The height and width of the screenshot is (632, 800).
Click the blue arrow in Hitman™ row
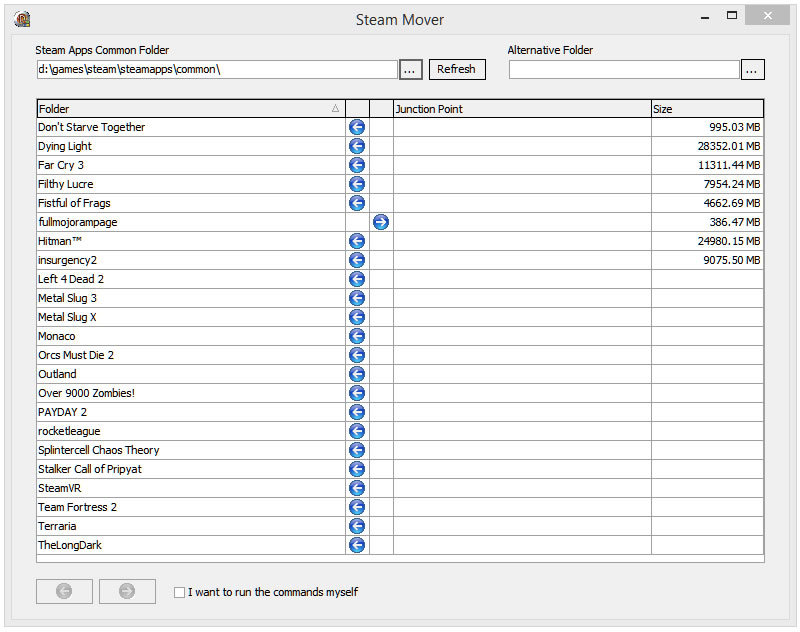coord(357,241)
